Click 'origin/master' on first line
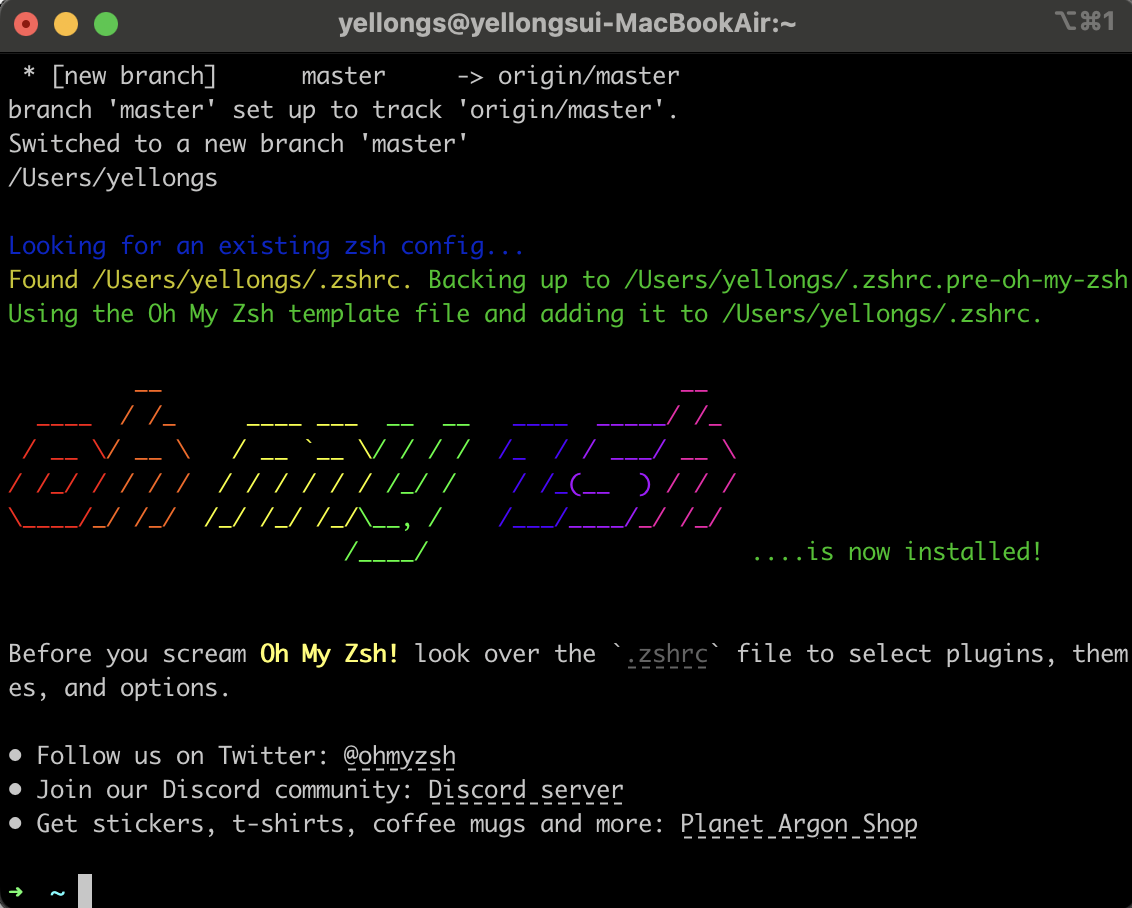The width and height of the screenshot is (1132, 908). 588,76
